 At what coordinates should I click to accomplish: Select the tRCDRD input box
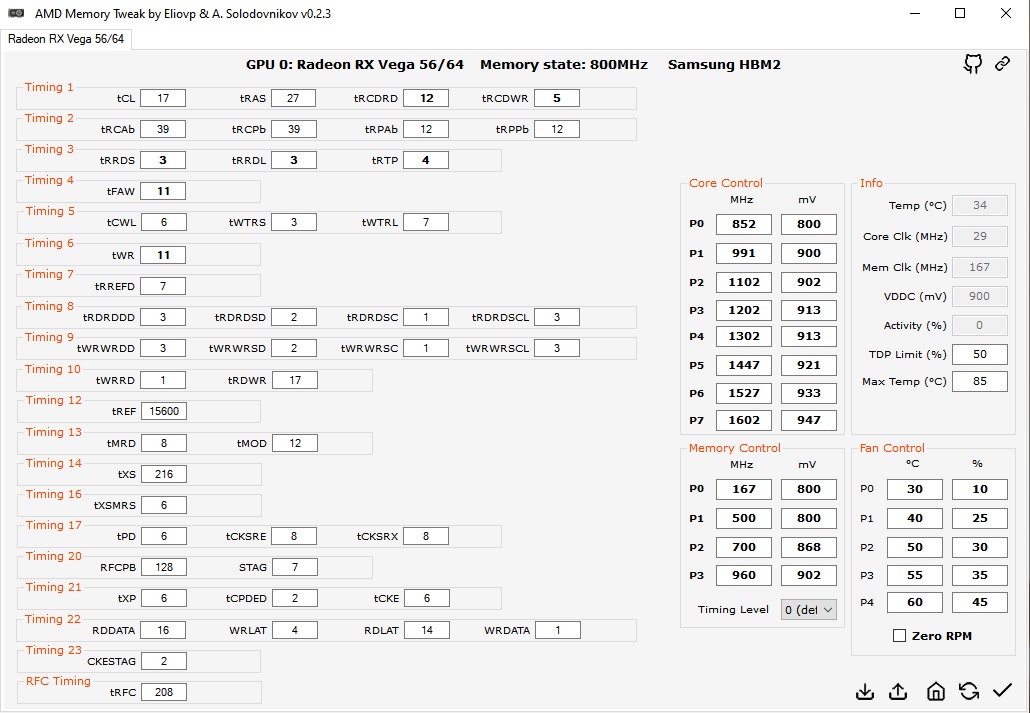click(426, 98)
